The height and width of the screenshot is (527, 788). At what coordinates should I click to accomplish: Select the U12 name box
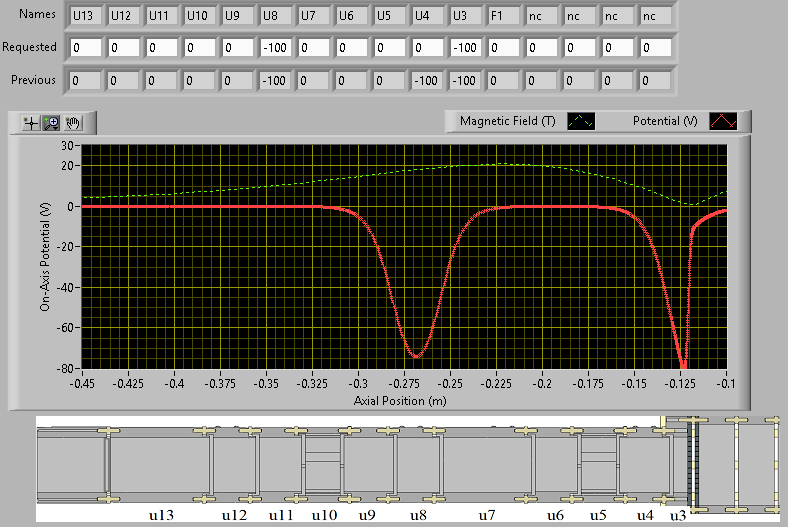click(x=124, y=16)
